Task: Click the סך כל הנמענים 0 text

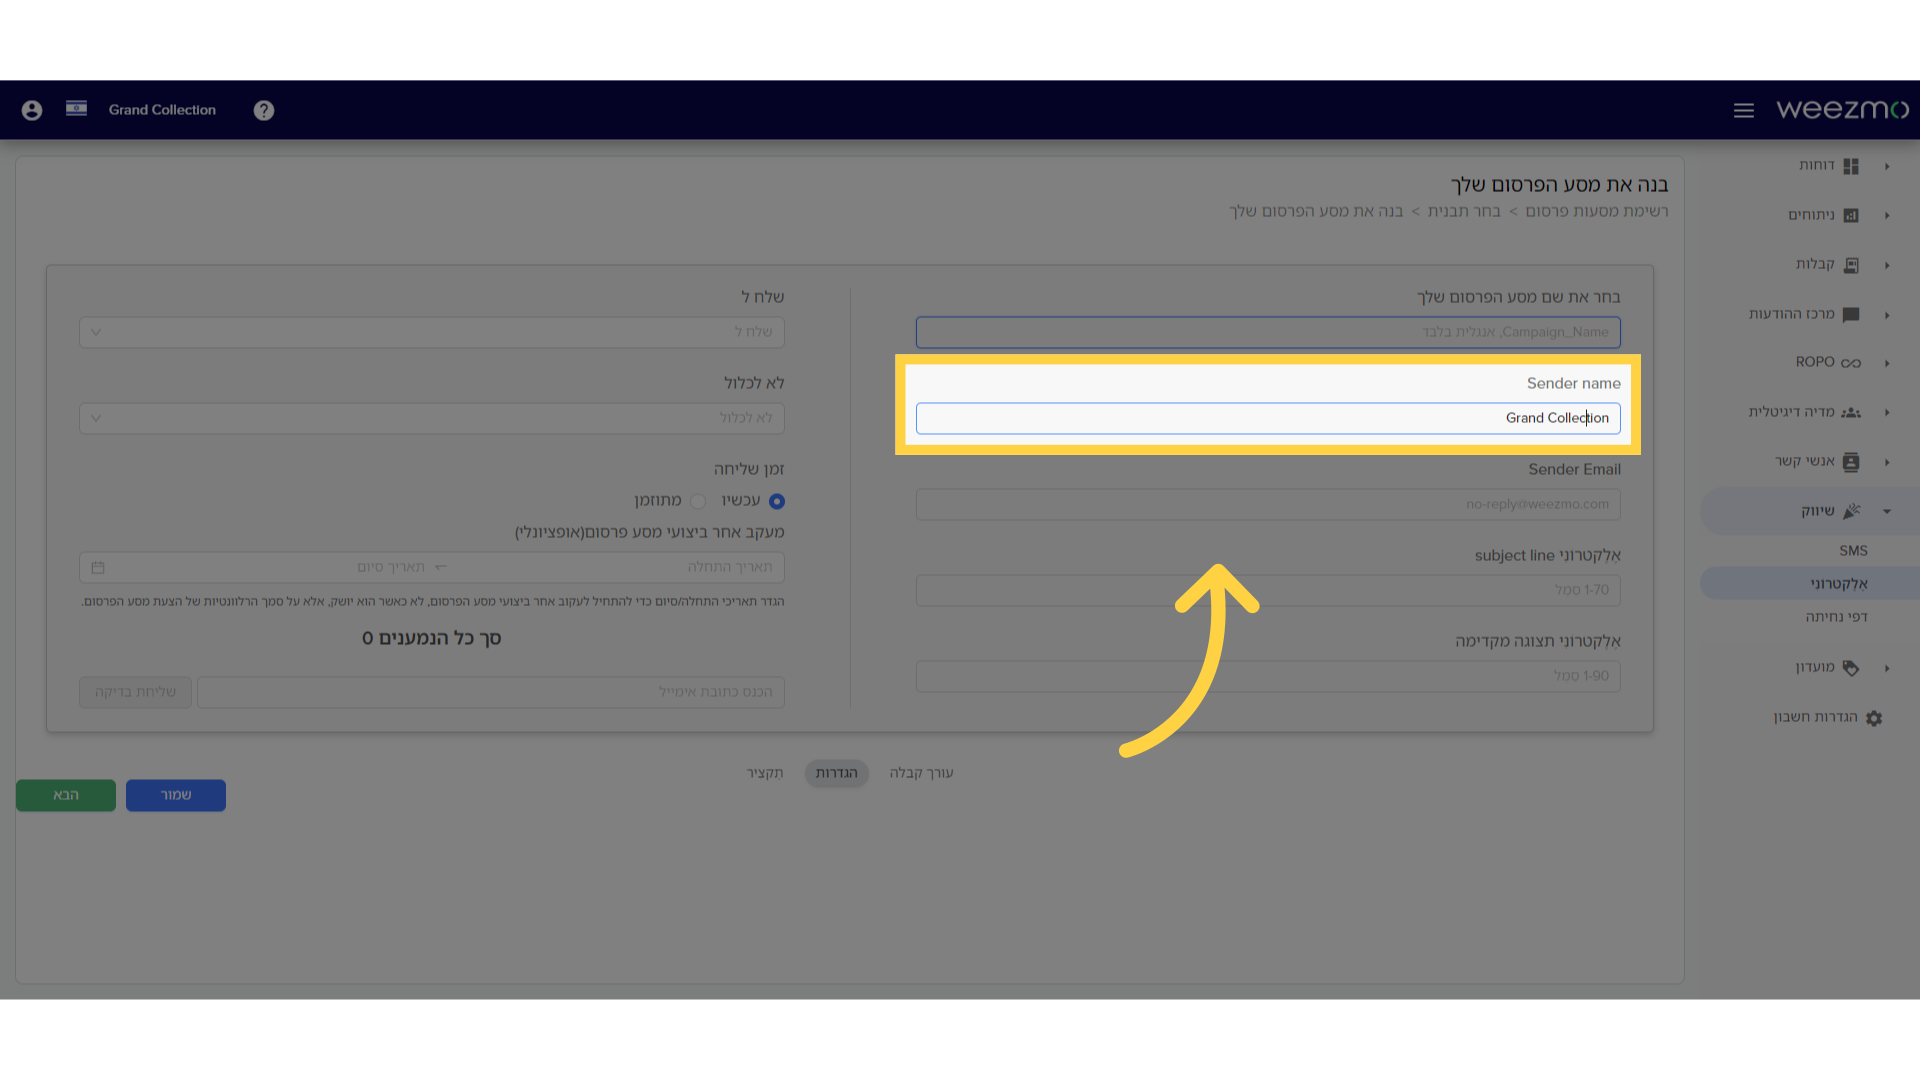Action: point(432,638)
